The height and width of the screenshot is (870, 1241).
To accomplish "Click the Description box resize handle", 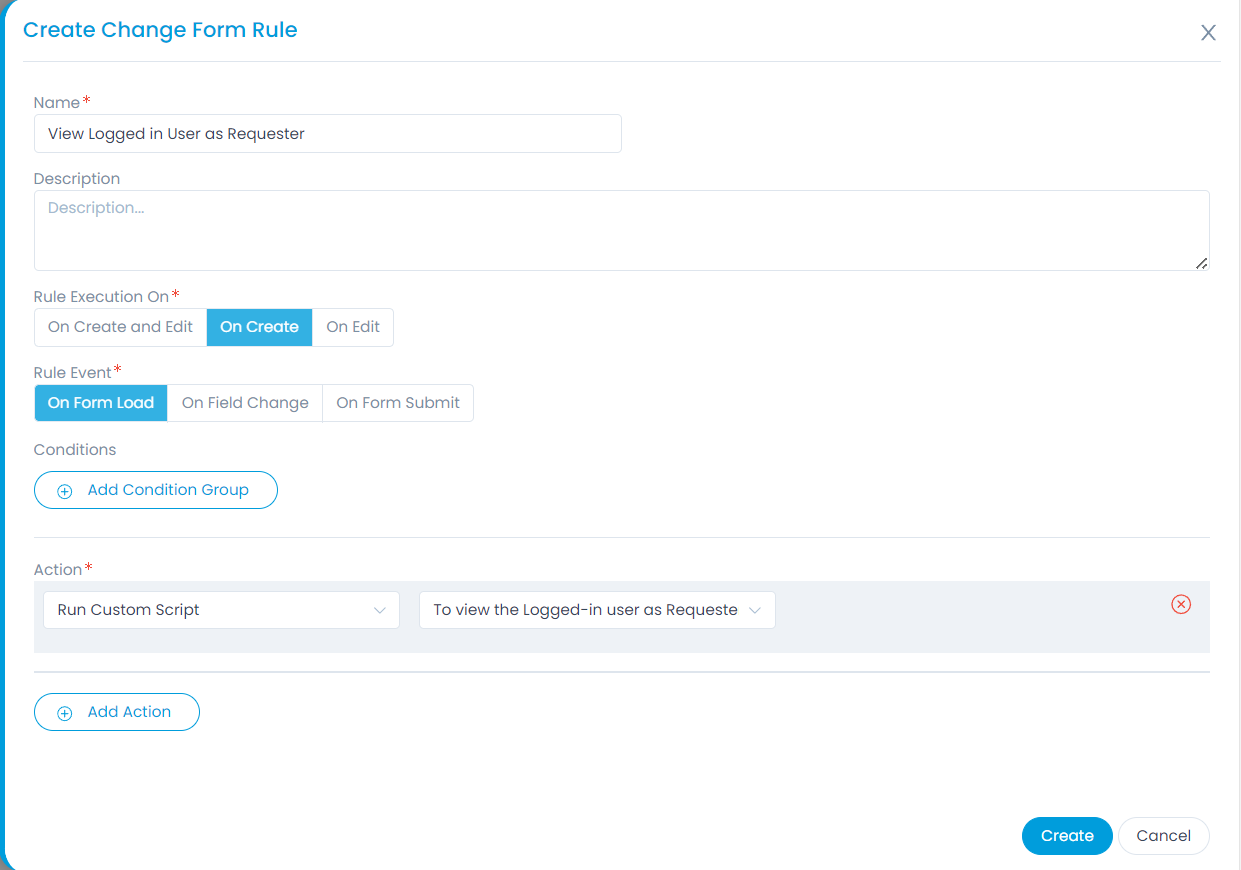I will click(1201, 263).
